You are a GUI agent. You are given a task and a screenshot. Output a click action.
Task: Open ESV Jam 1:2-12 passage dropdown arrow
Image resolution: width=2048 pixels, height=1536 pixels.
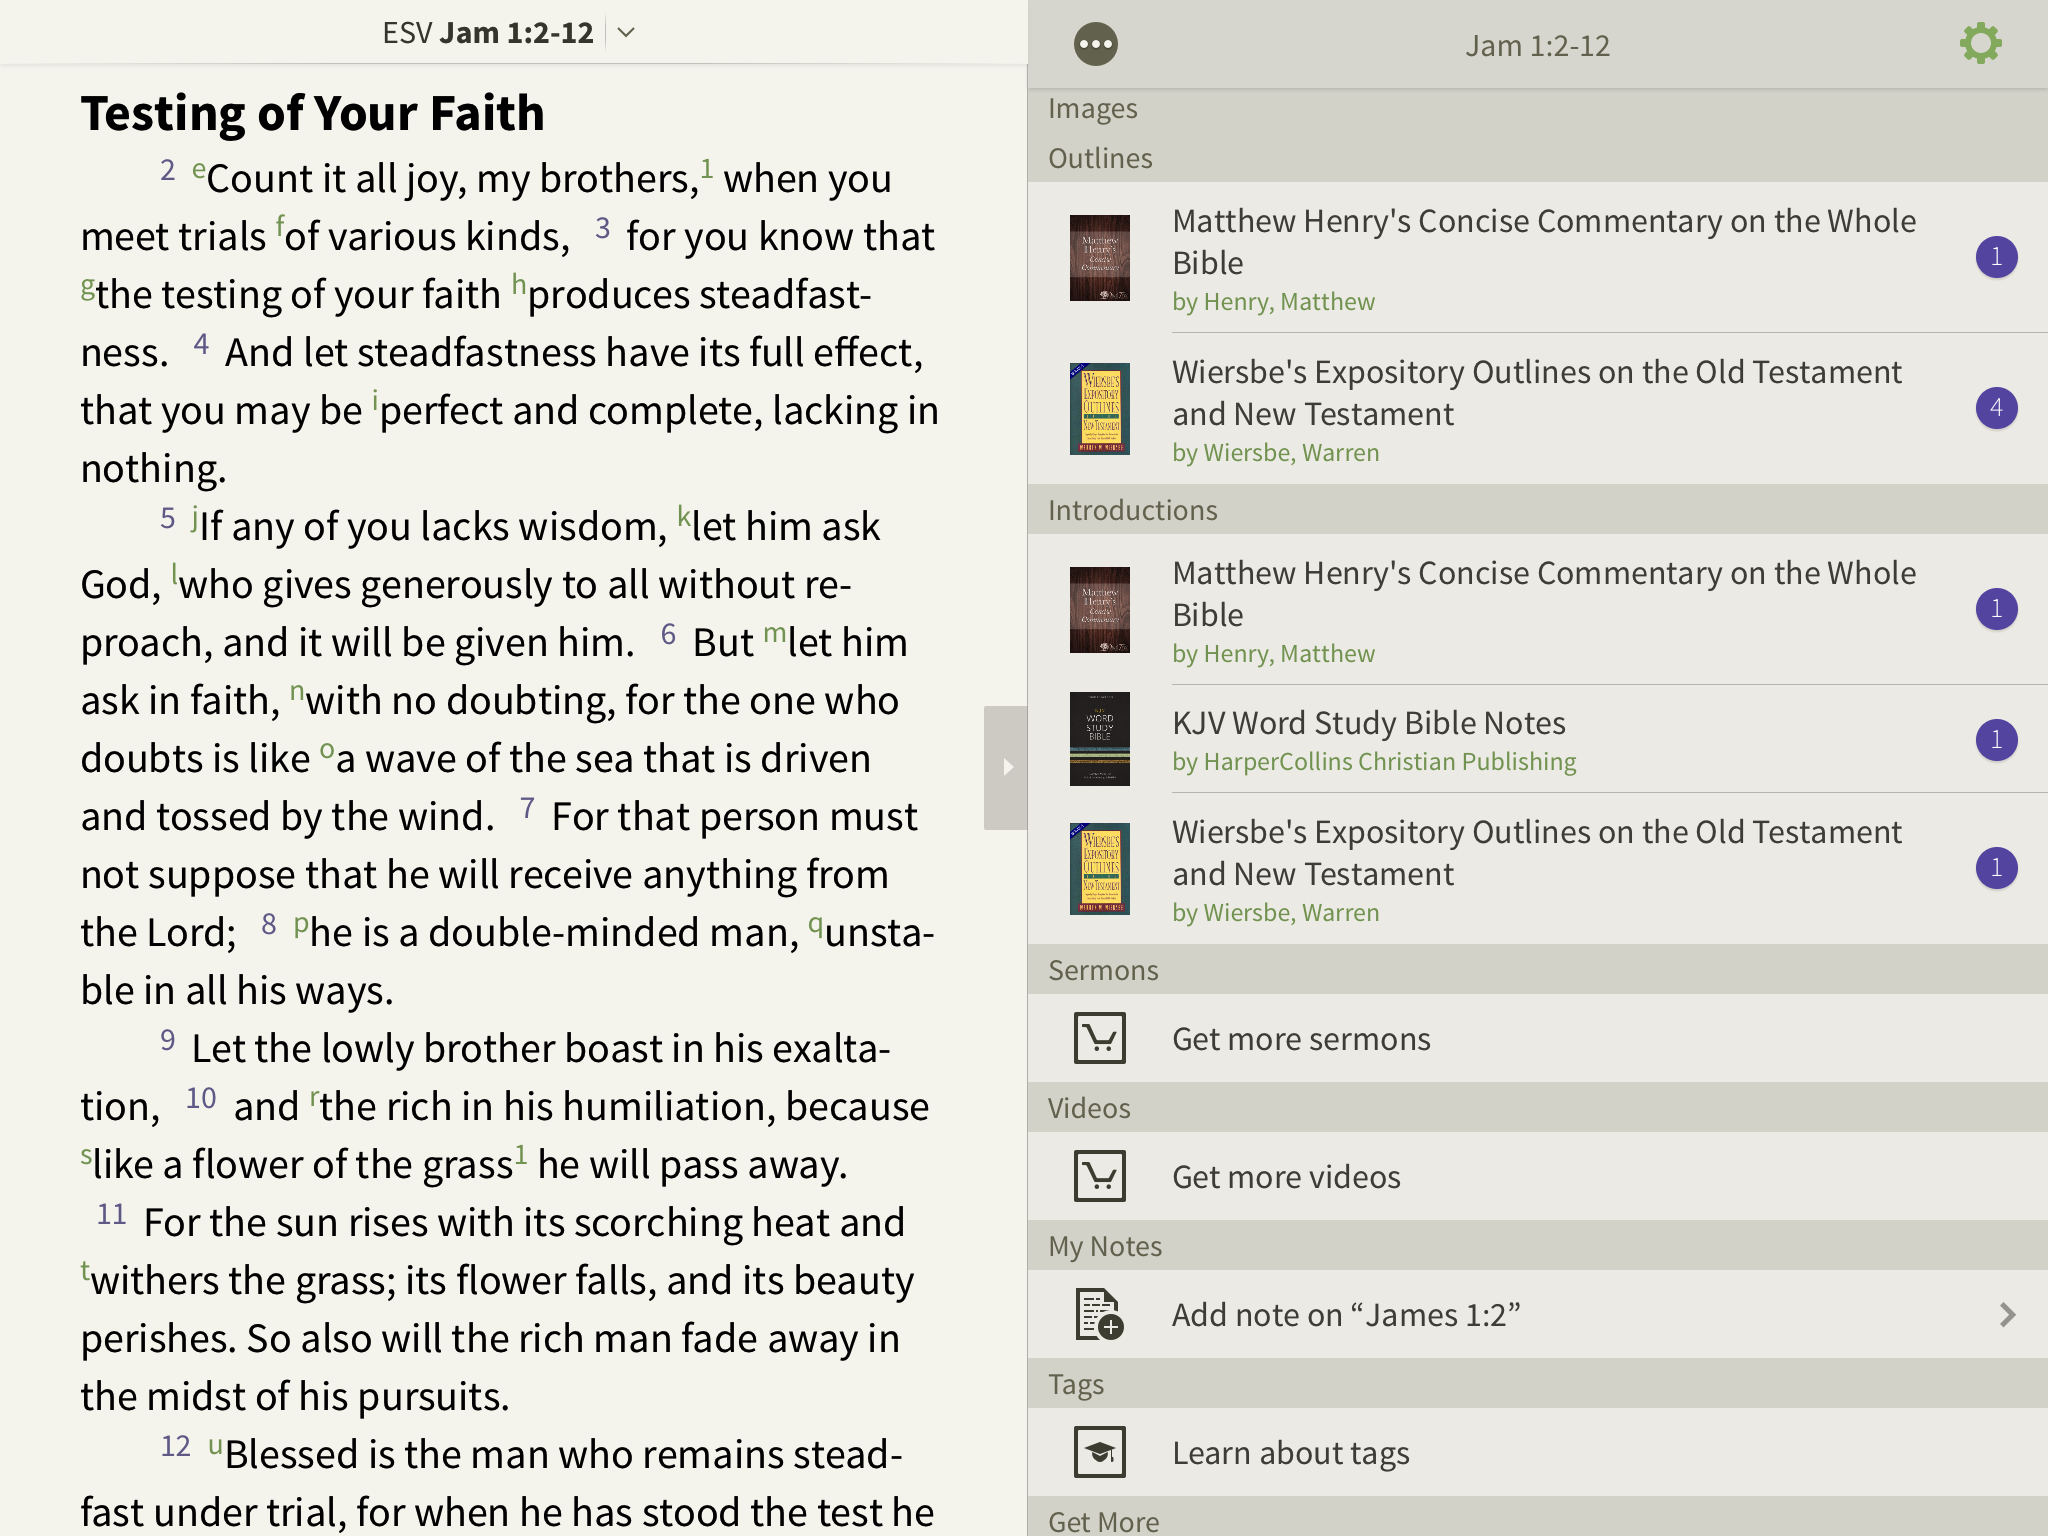(x=626, y=33)
